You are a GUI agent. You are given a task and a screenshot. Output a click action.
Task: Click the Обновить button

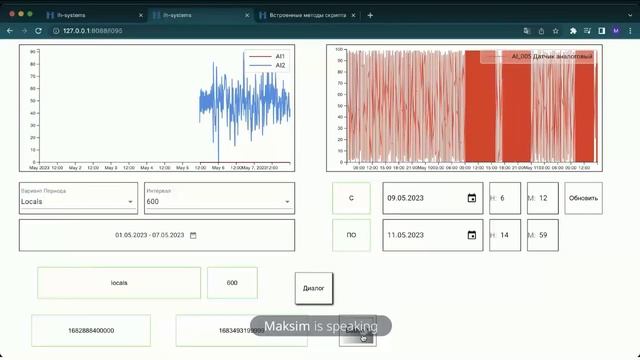click(583, 198)
